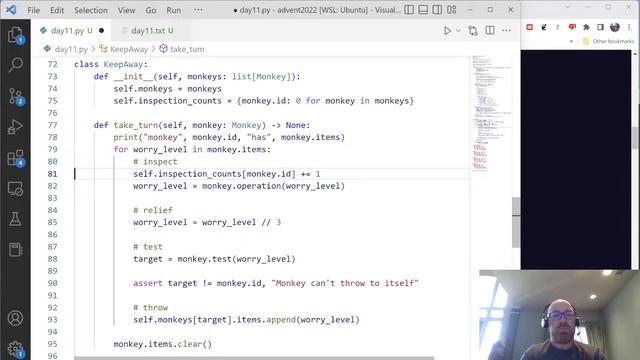Open the Go menu
The height and width of the screenshot is (360, 640).
tap(151, 10)
